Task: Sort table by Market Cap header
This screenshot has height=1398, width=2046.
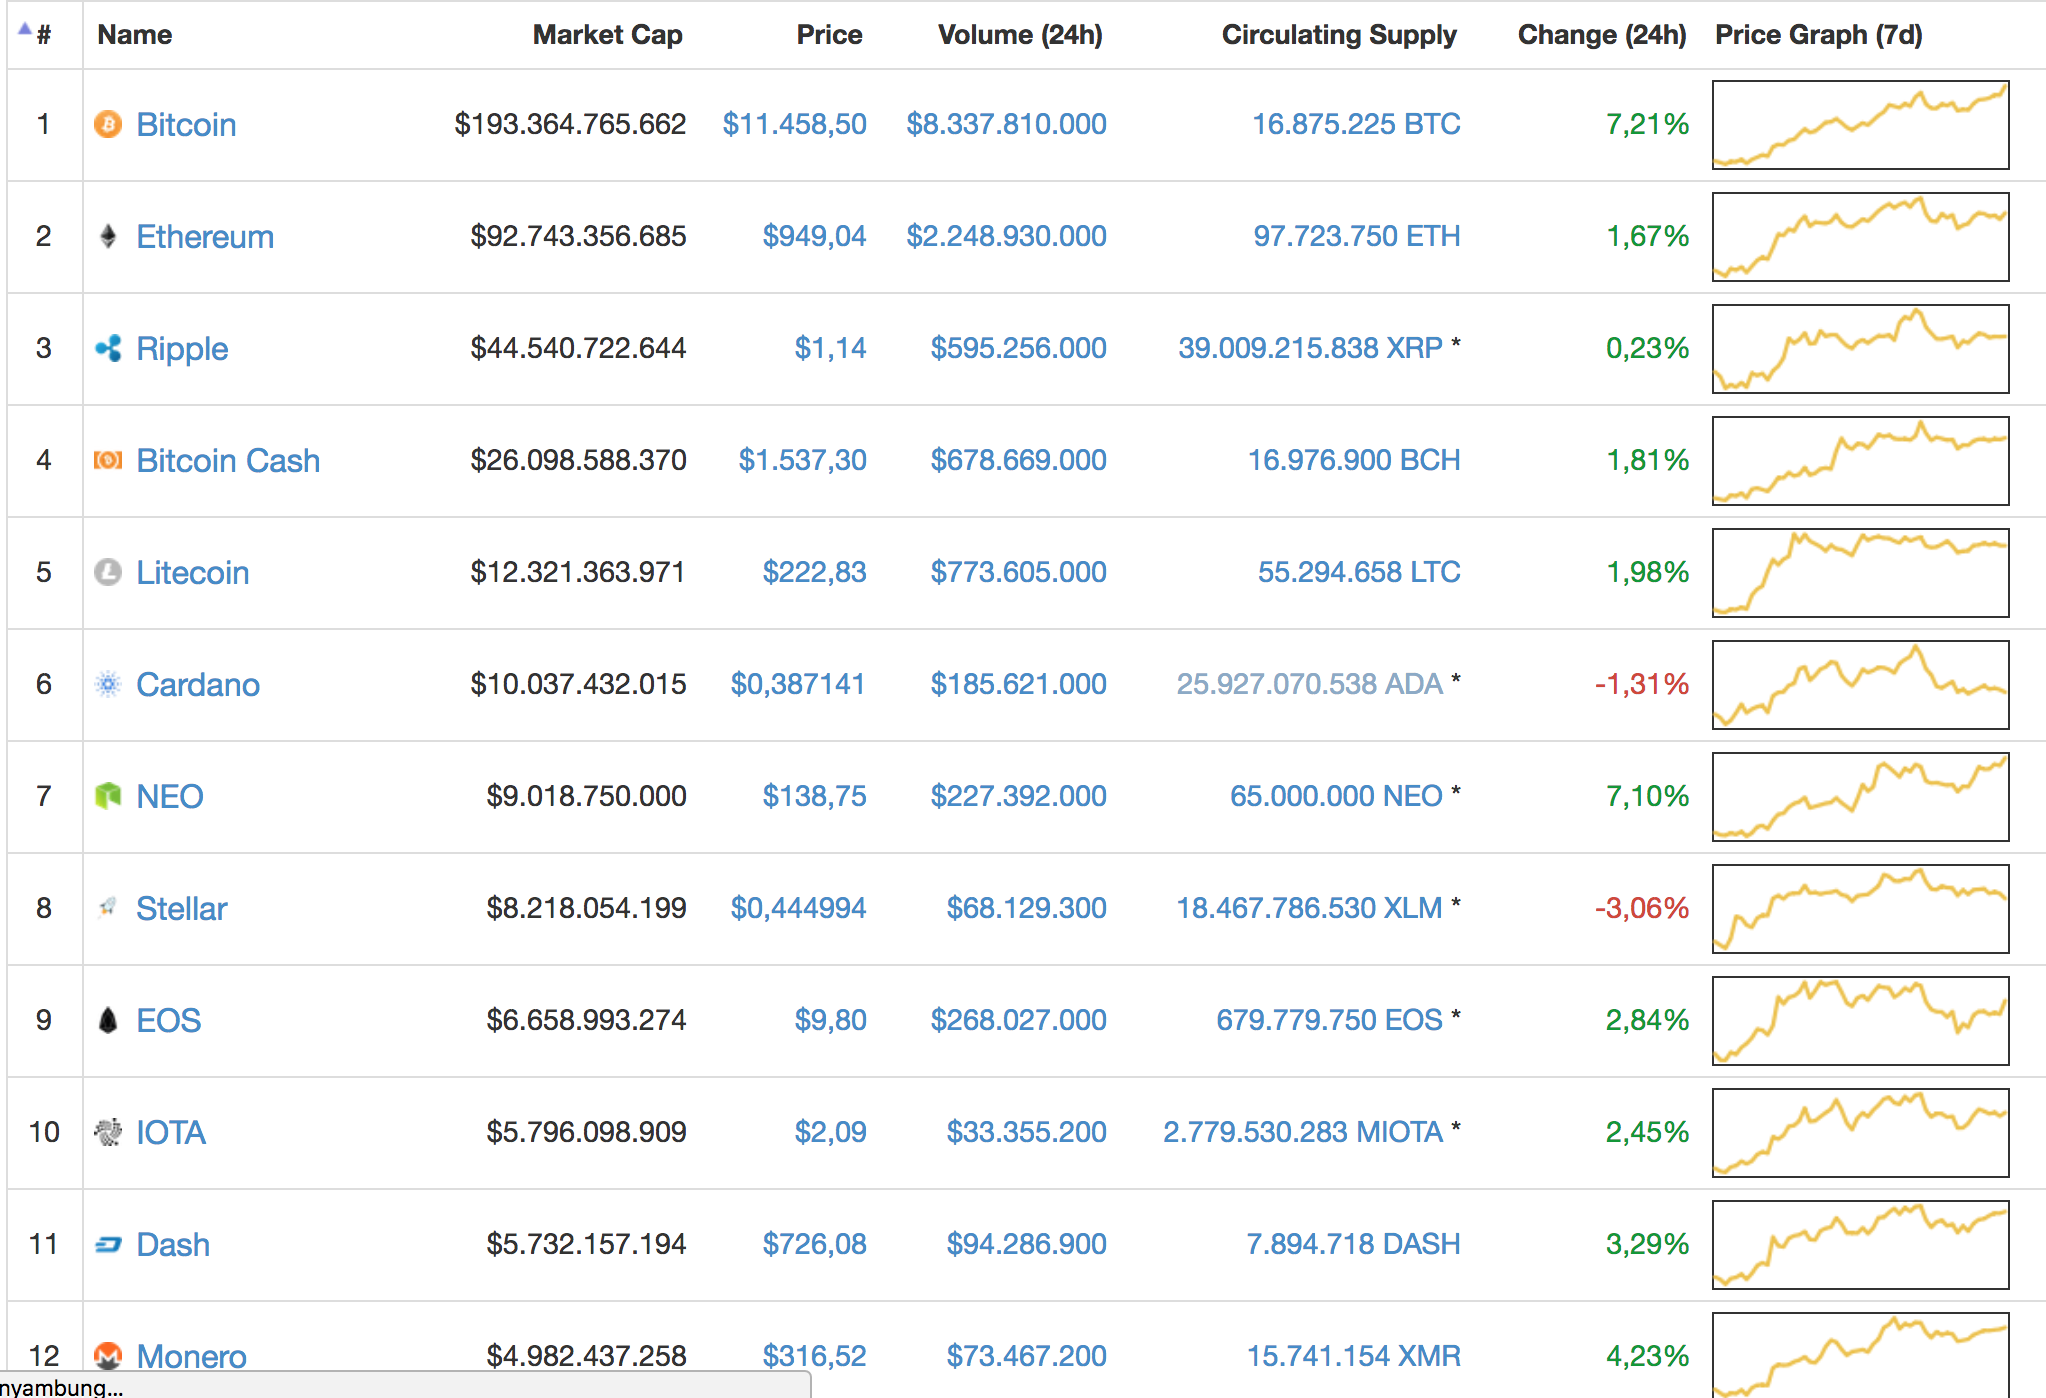Action: [608, 35]
